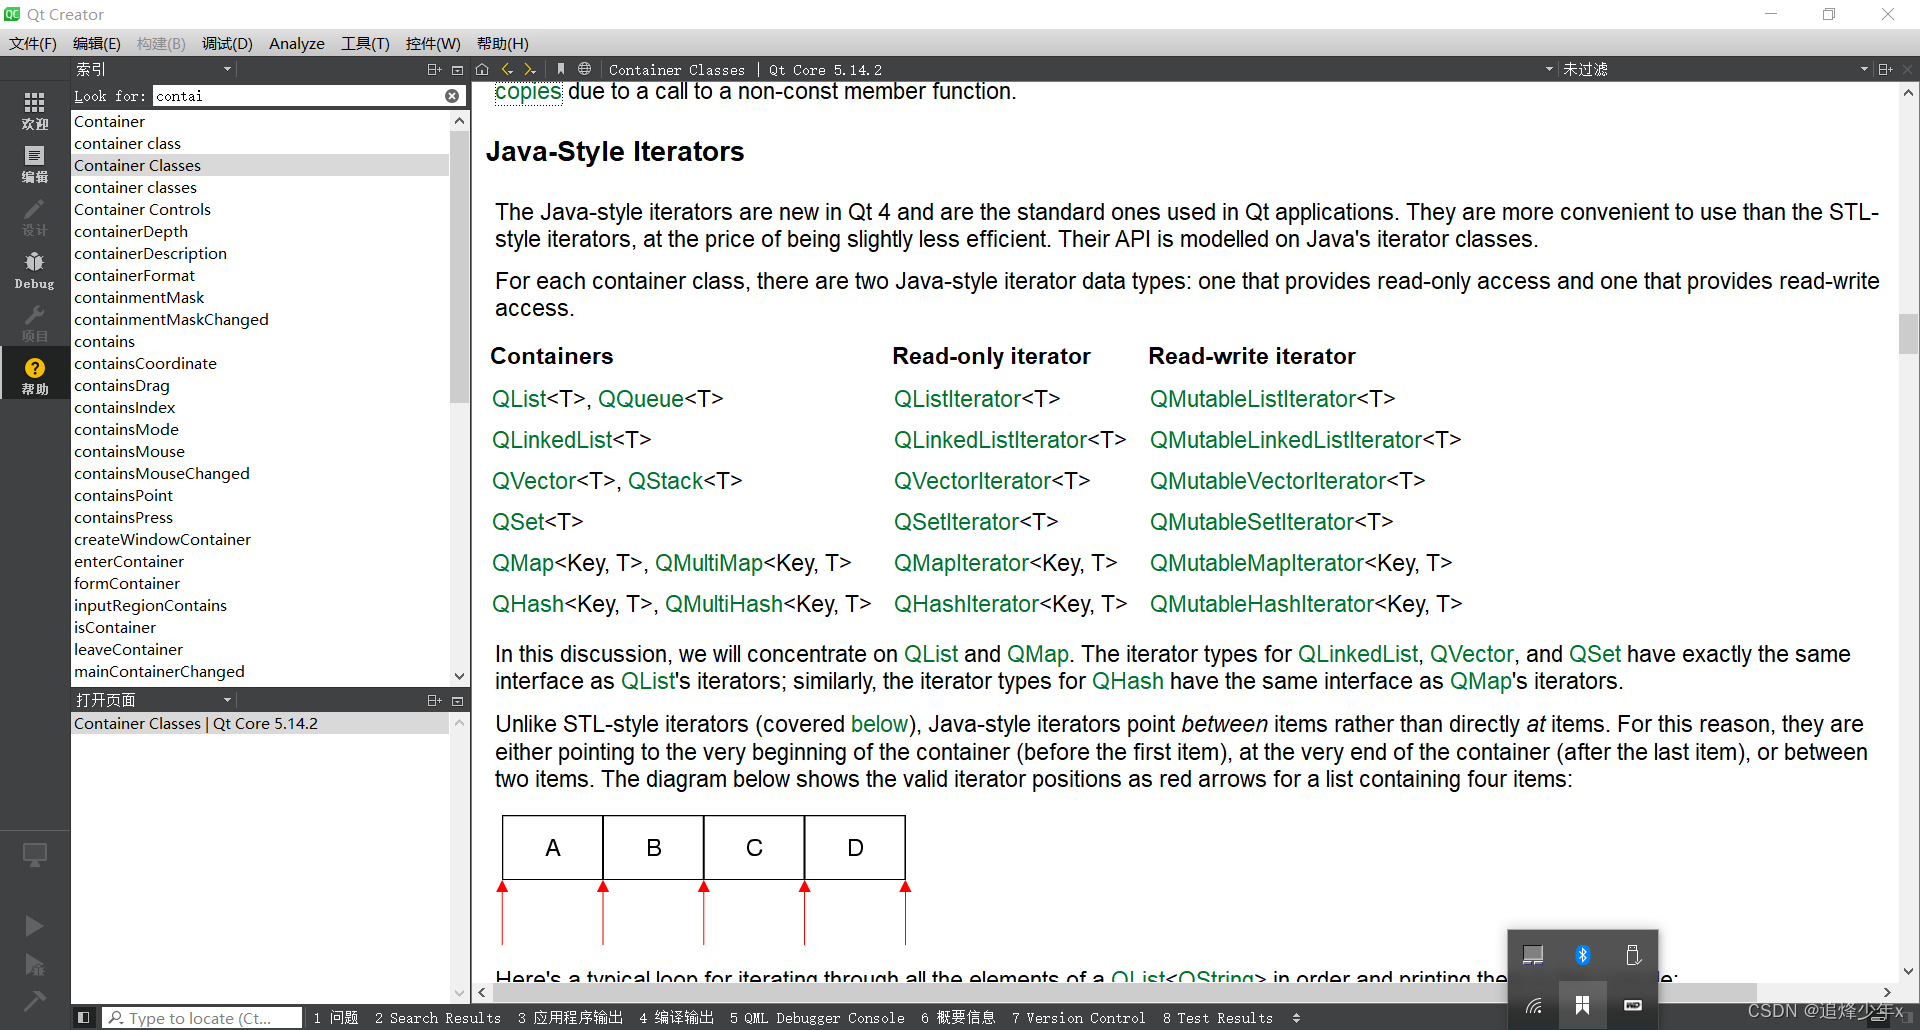Select the open page 'Container Classes | Qt Core 5.14.2'

(x=260, y=724)
